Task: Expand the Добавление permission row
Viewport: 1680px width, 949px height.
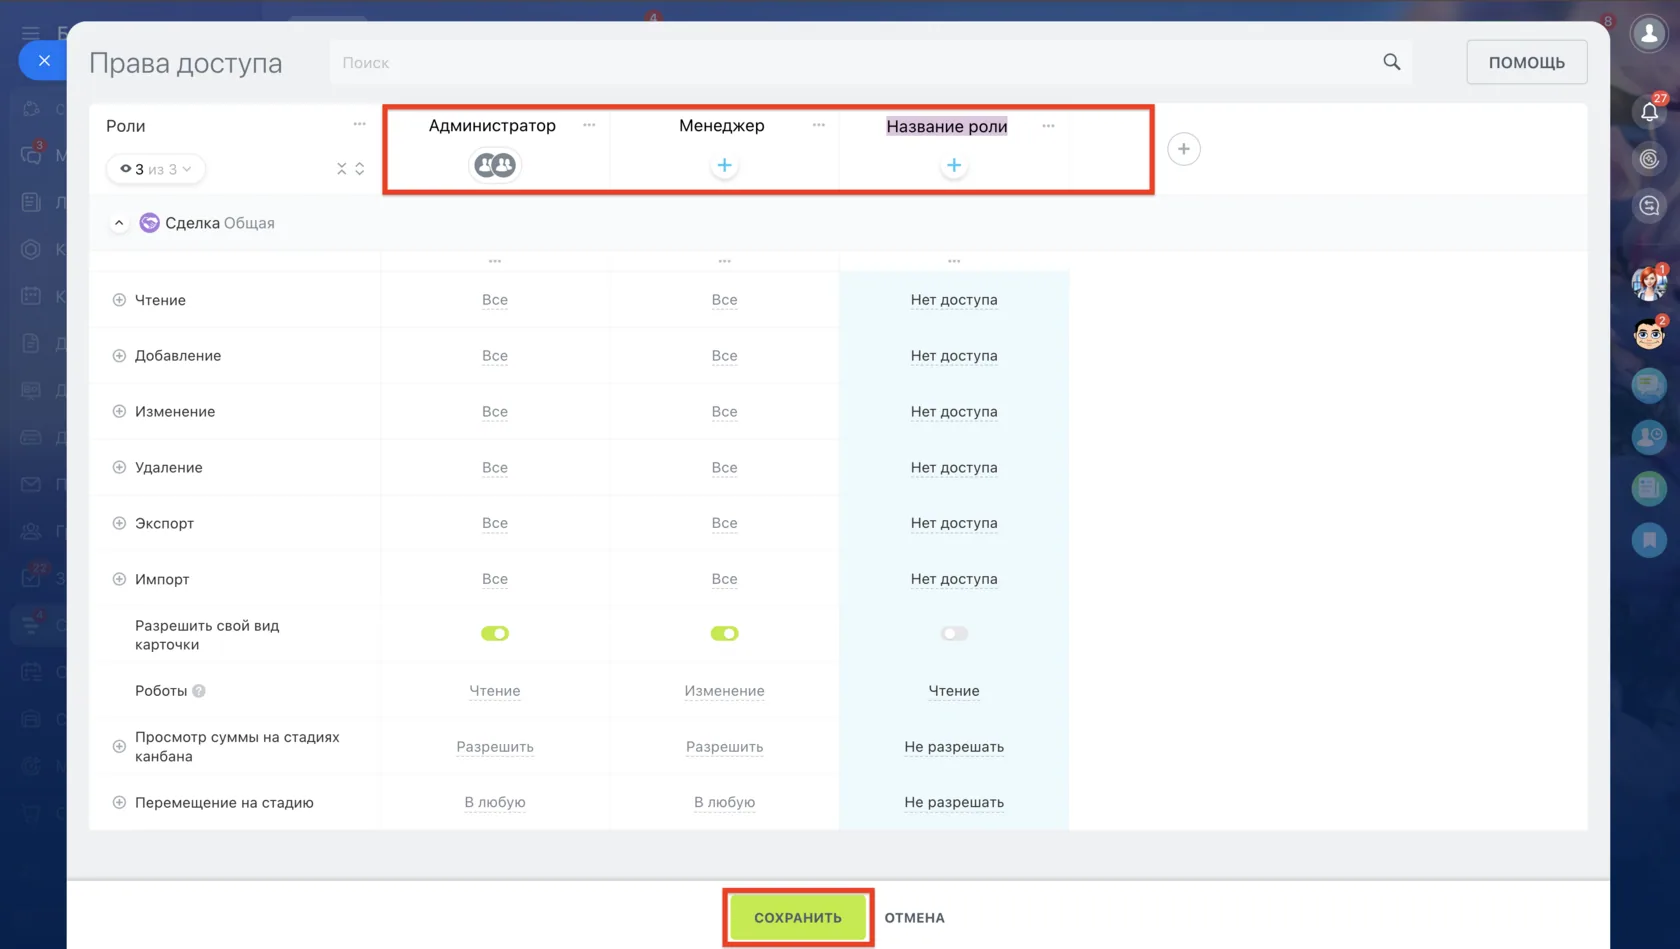Action: coord(119,356)
